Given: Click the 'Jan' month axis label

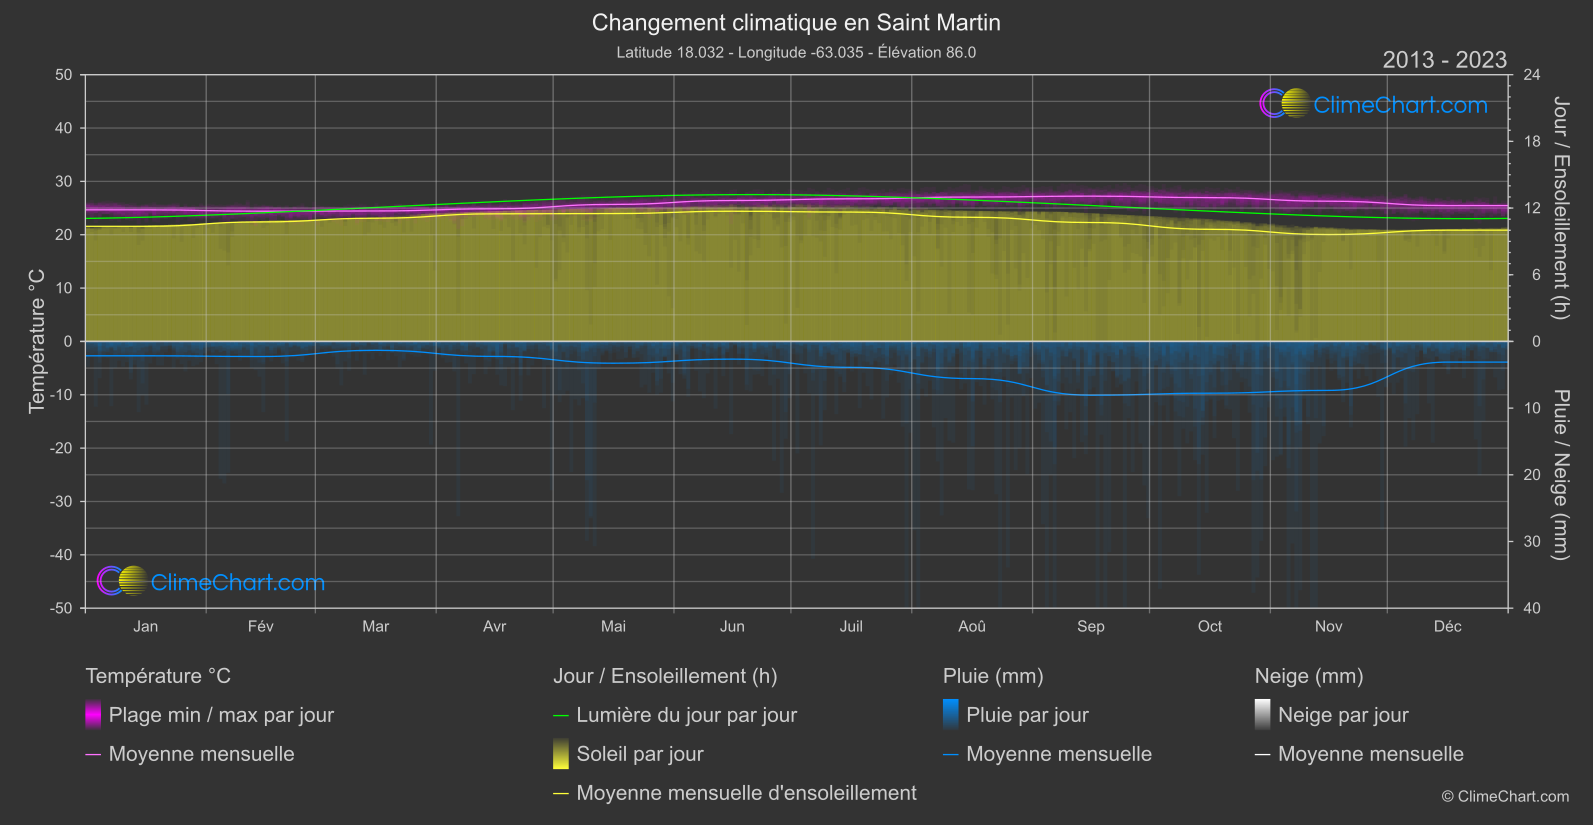Looking at the screenshot, I should point(146,626).
